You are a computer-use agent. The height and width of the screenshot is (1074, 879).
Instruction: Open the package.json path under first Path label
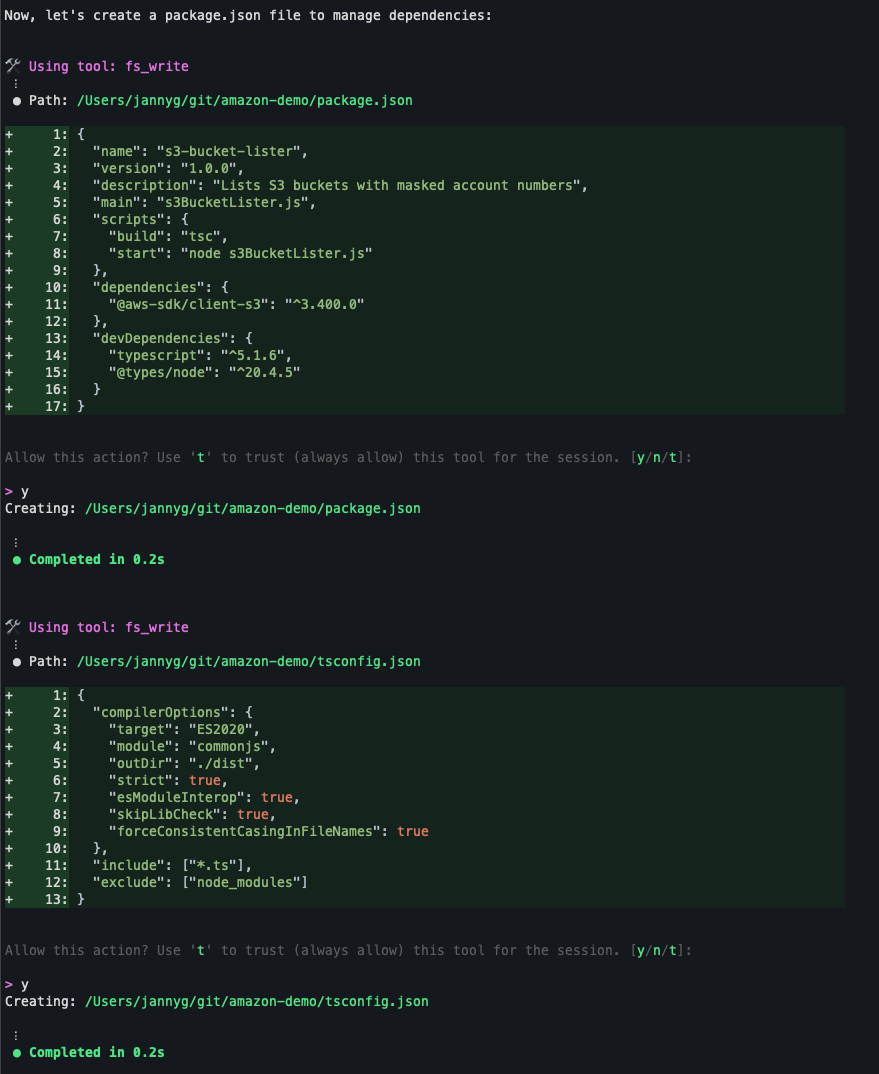(245, 101)
